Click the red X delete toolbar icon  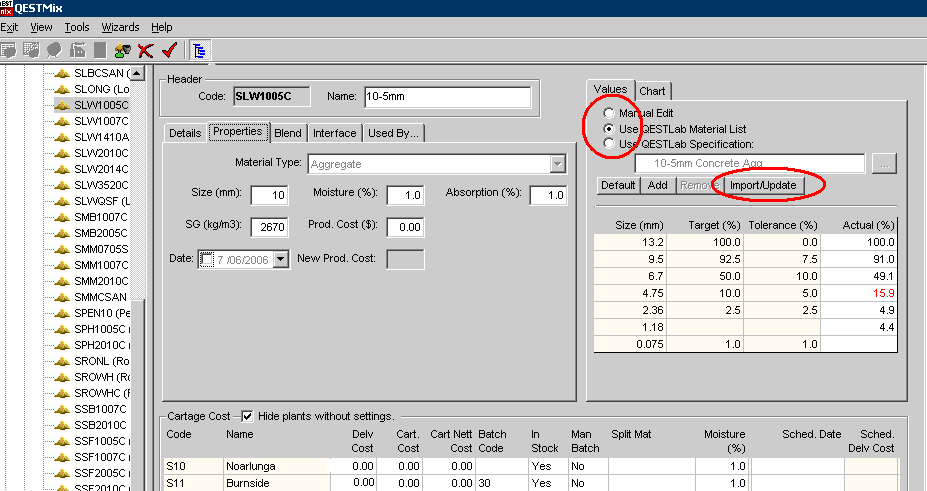click(x=146, y=49)
